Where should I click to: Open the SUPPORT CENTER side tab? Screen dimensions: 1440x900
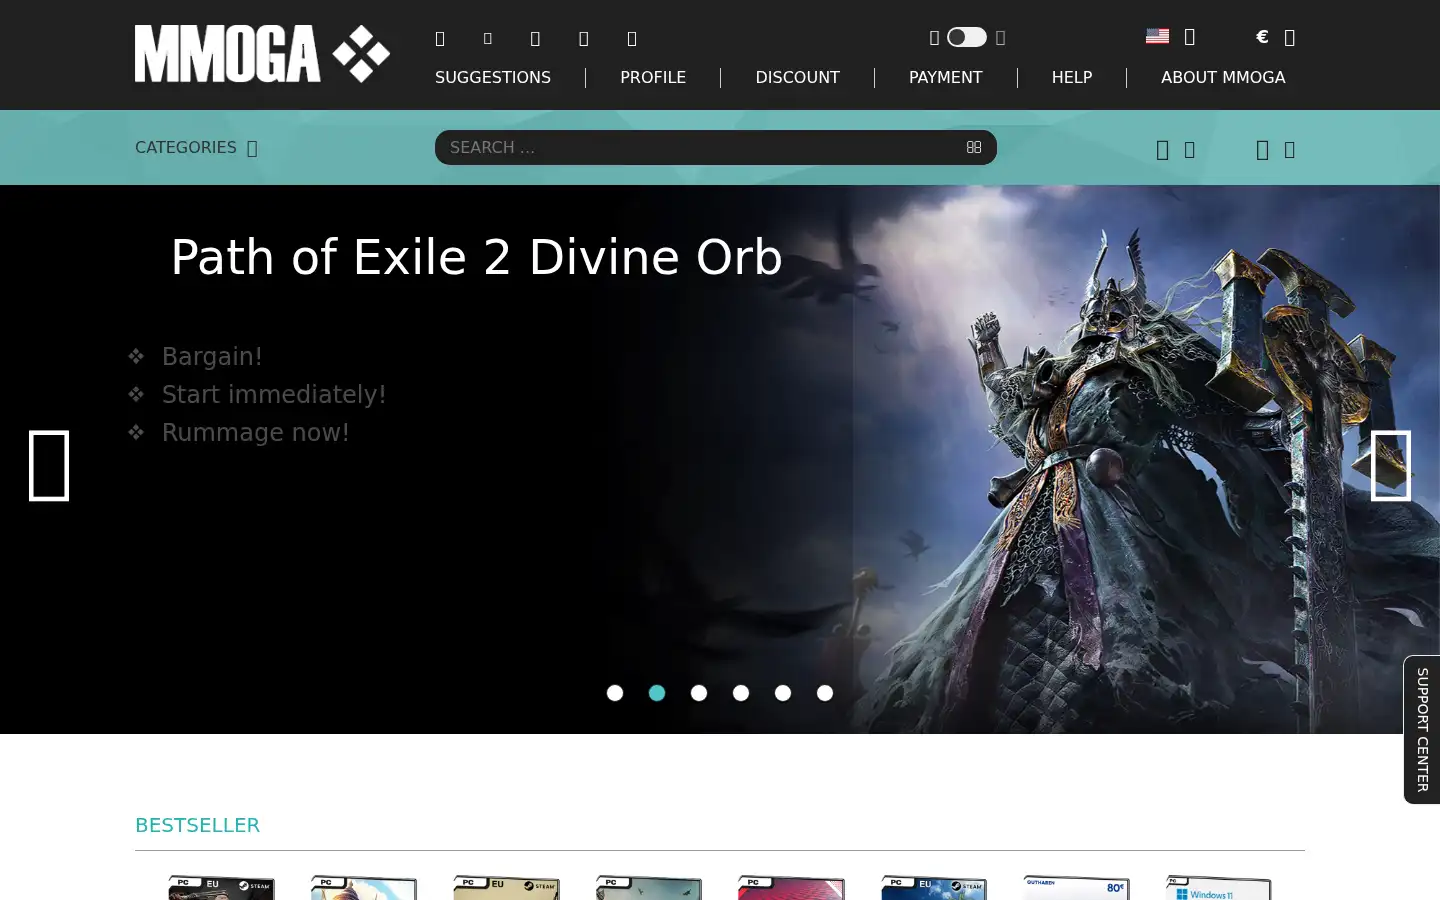pyautogui.click(x=1422, y=730)
